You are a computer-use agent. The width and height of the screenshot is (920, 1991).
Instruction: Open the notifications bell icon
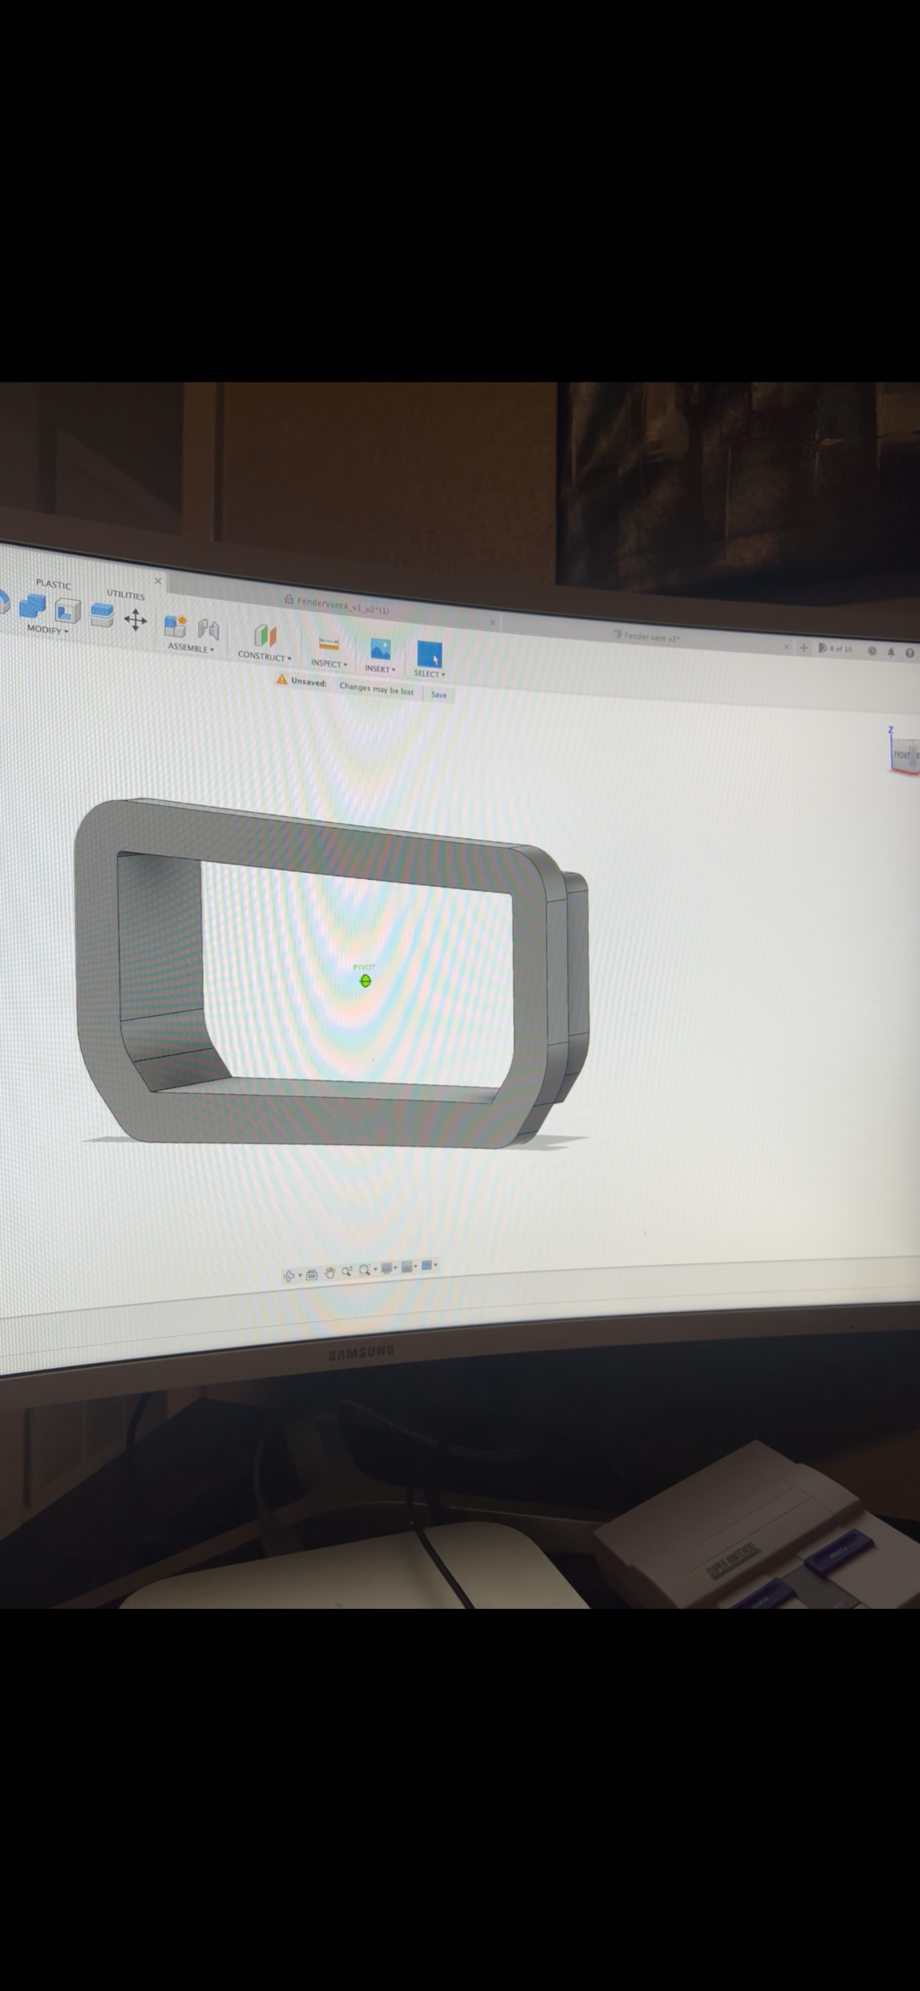890,651
